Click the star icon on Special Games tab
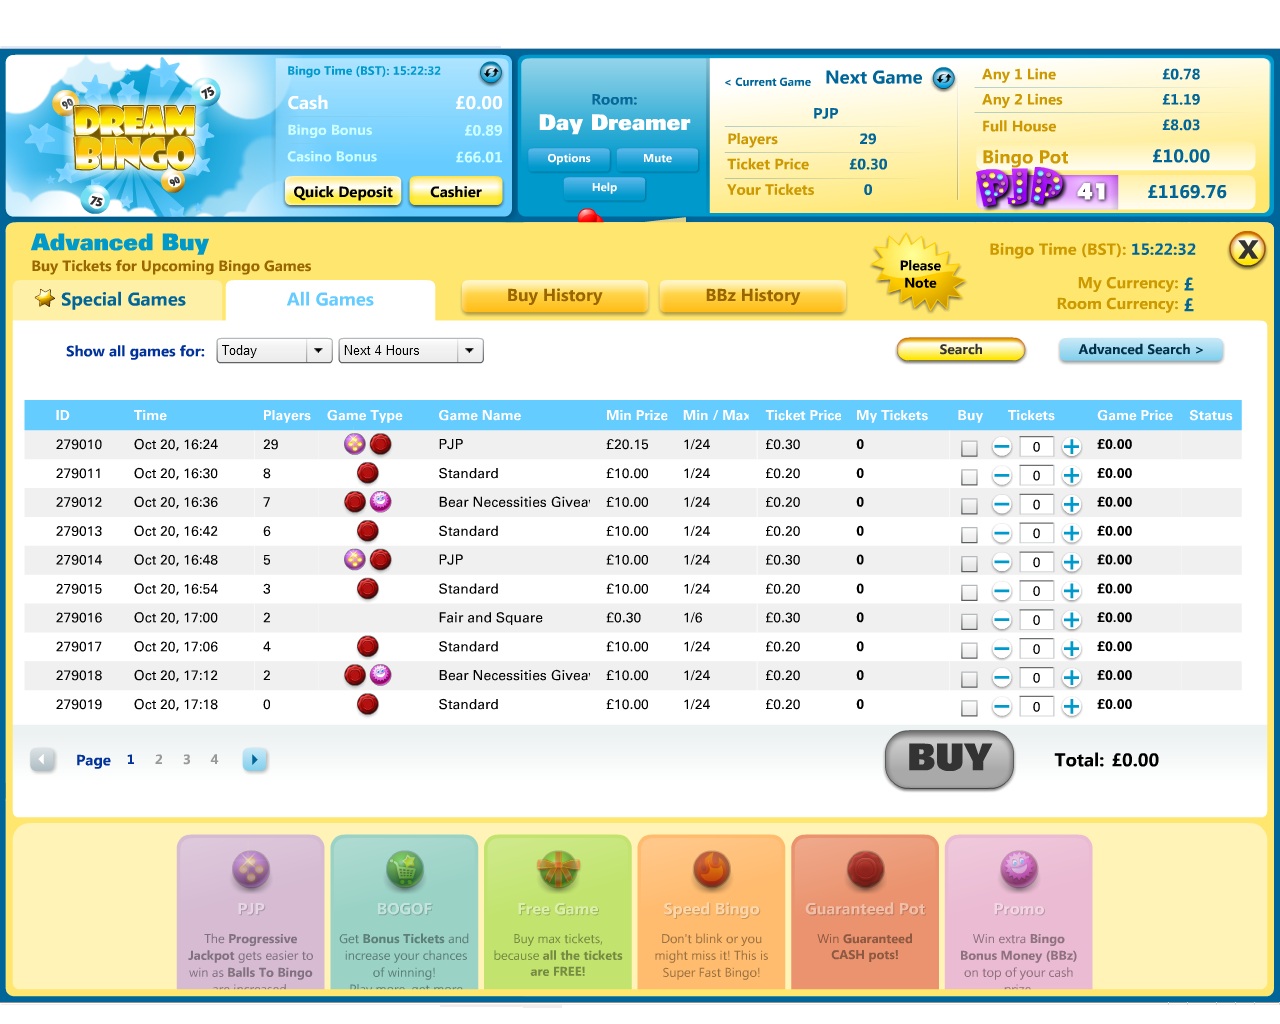The image size is (1280, 1024). pyautogui.click(x=44, y=298)
